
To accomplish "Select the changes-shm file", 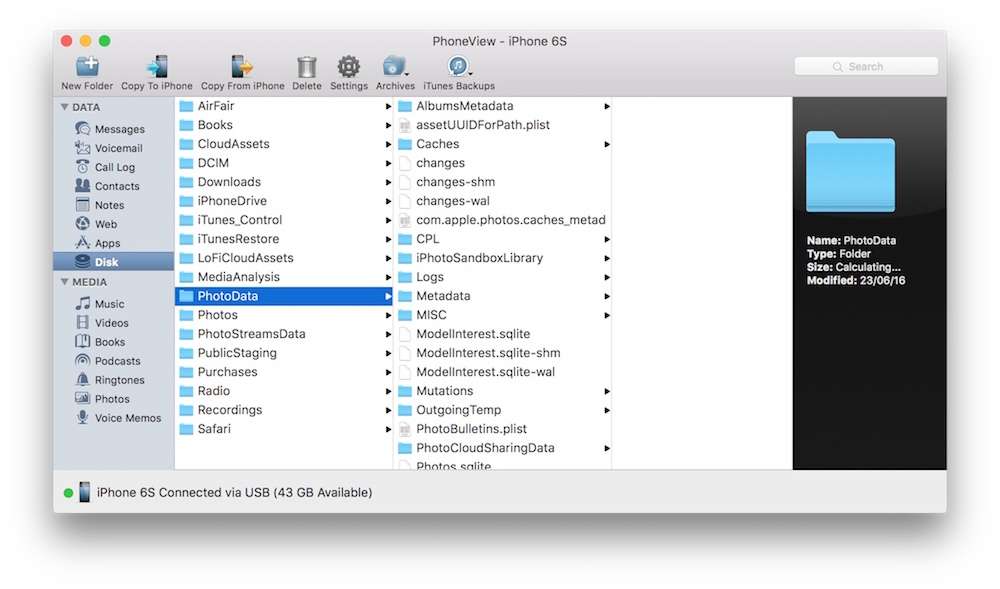I will [x=503, y=182].
